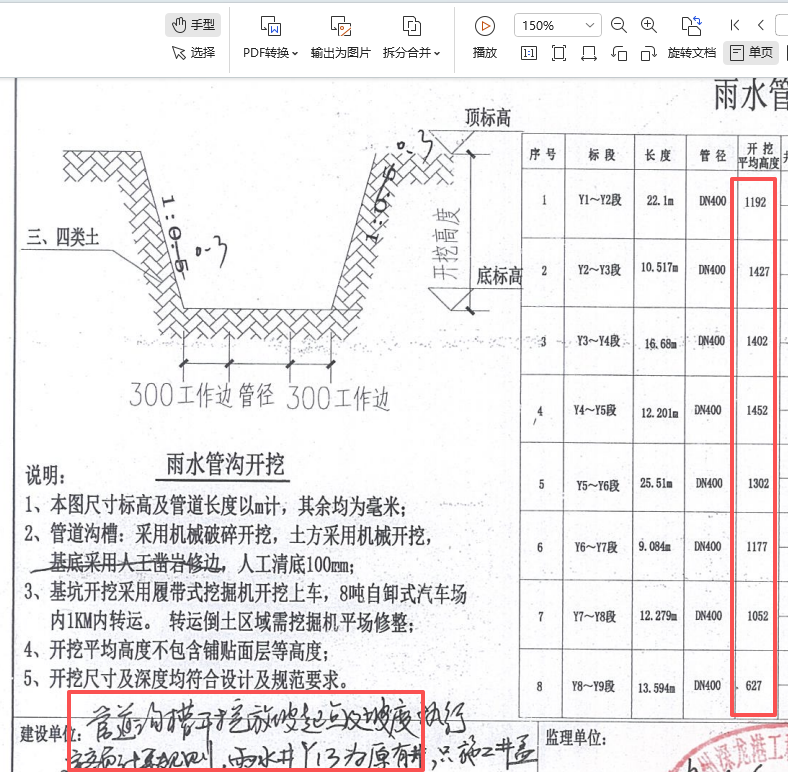Click the 1427 height value

pos(759,271)
